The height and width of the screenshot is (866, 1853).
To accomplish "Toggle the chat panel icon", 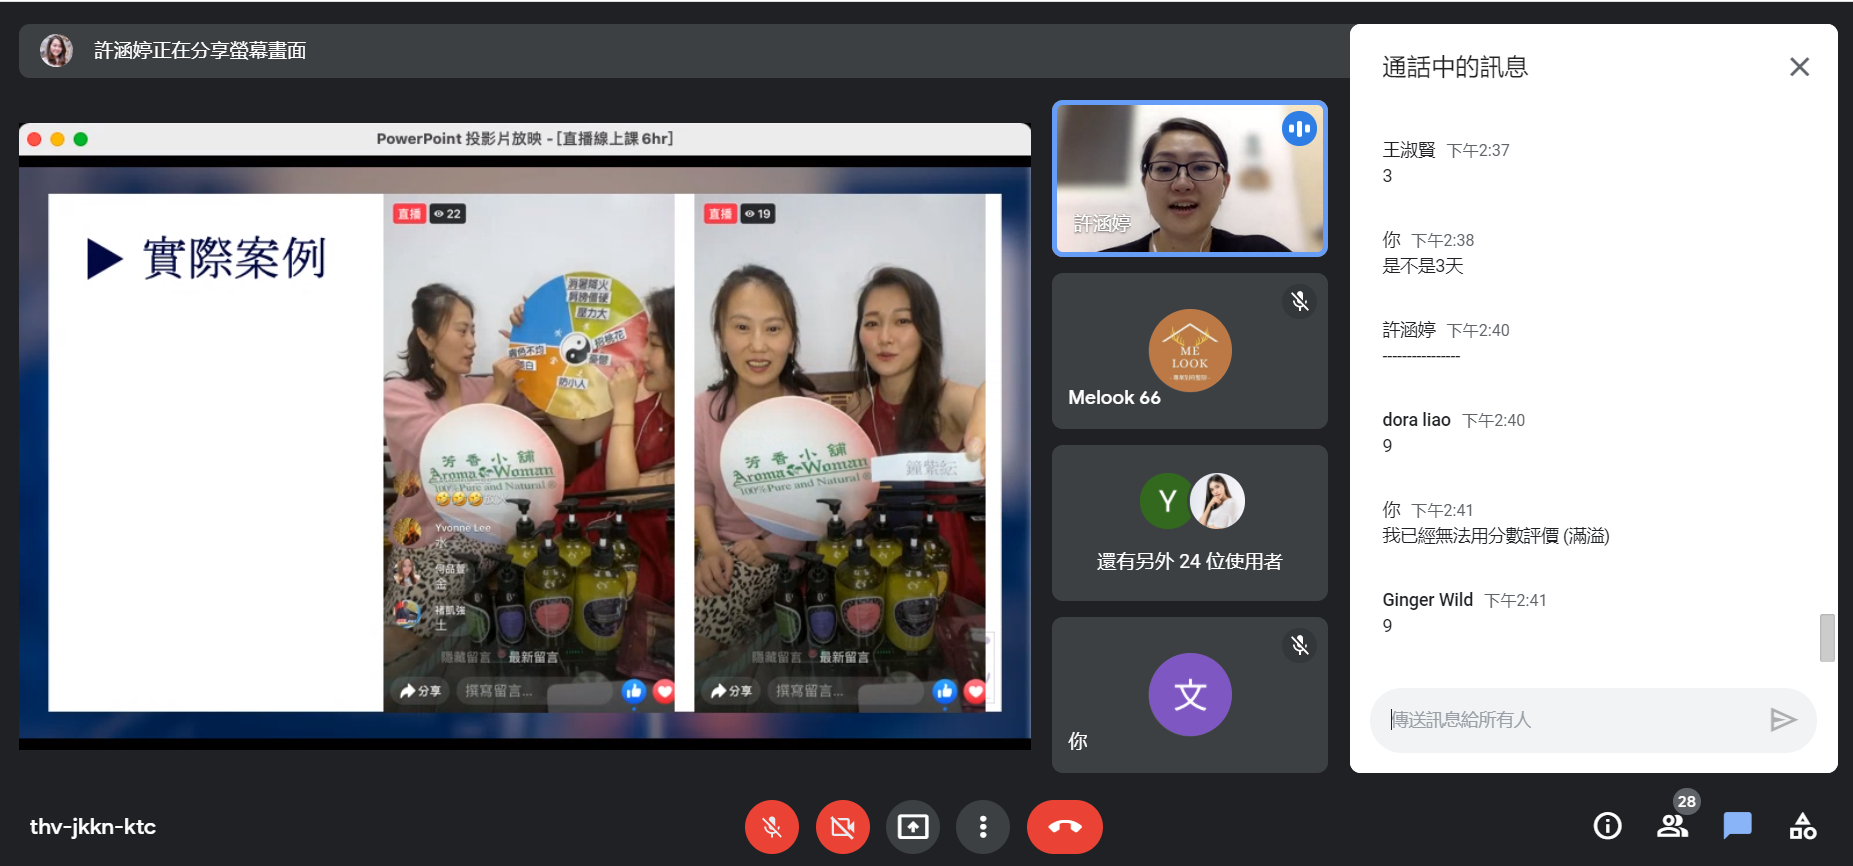I will point(1737,826).
